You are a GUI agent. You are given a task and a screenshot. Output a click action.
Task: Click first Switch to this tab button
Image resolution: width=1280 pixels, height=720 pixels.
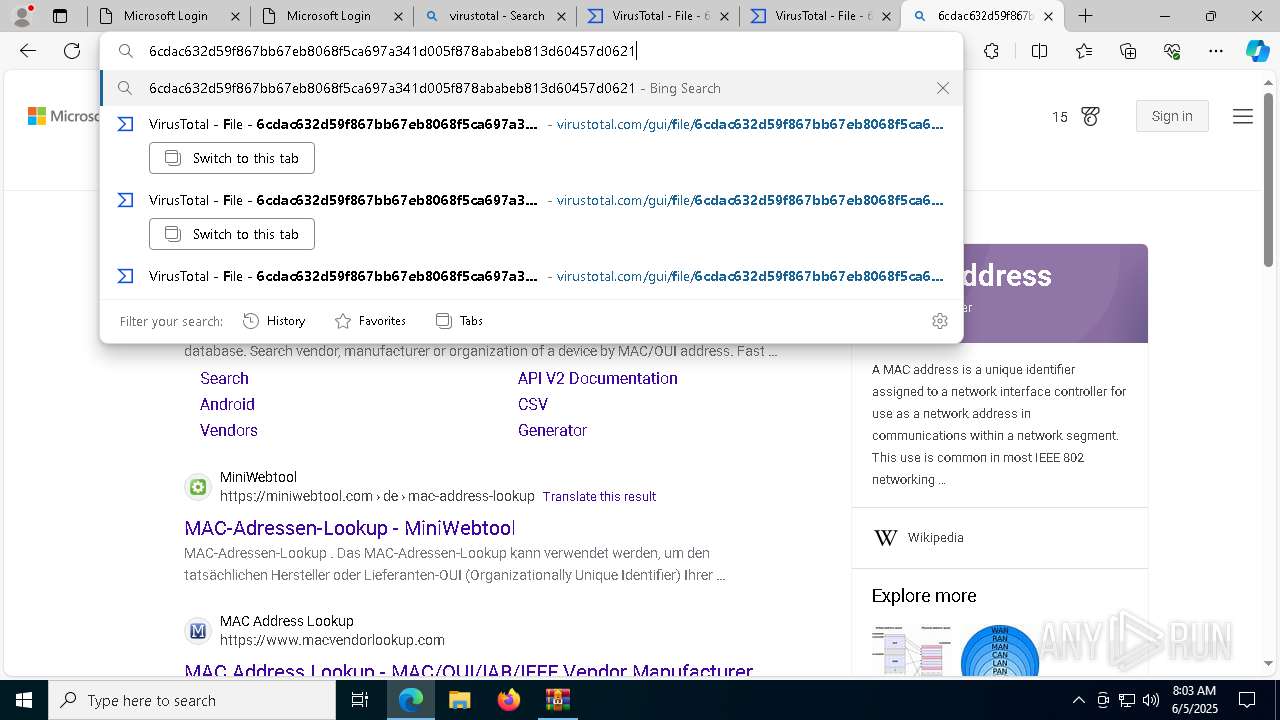click(231, 158)
